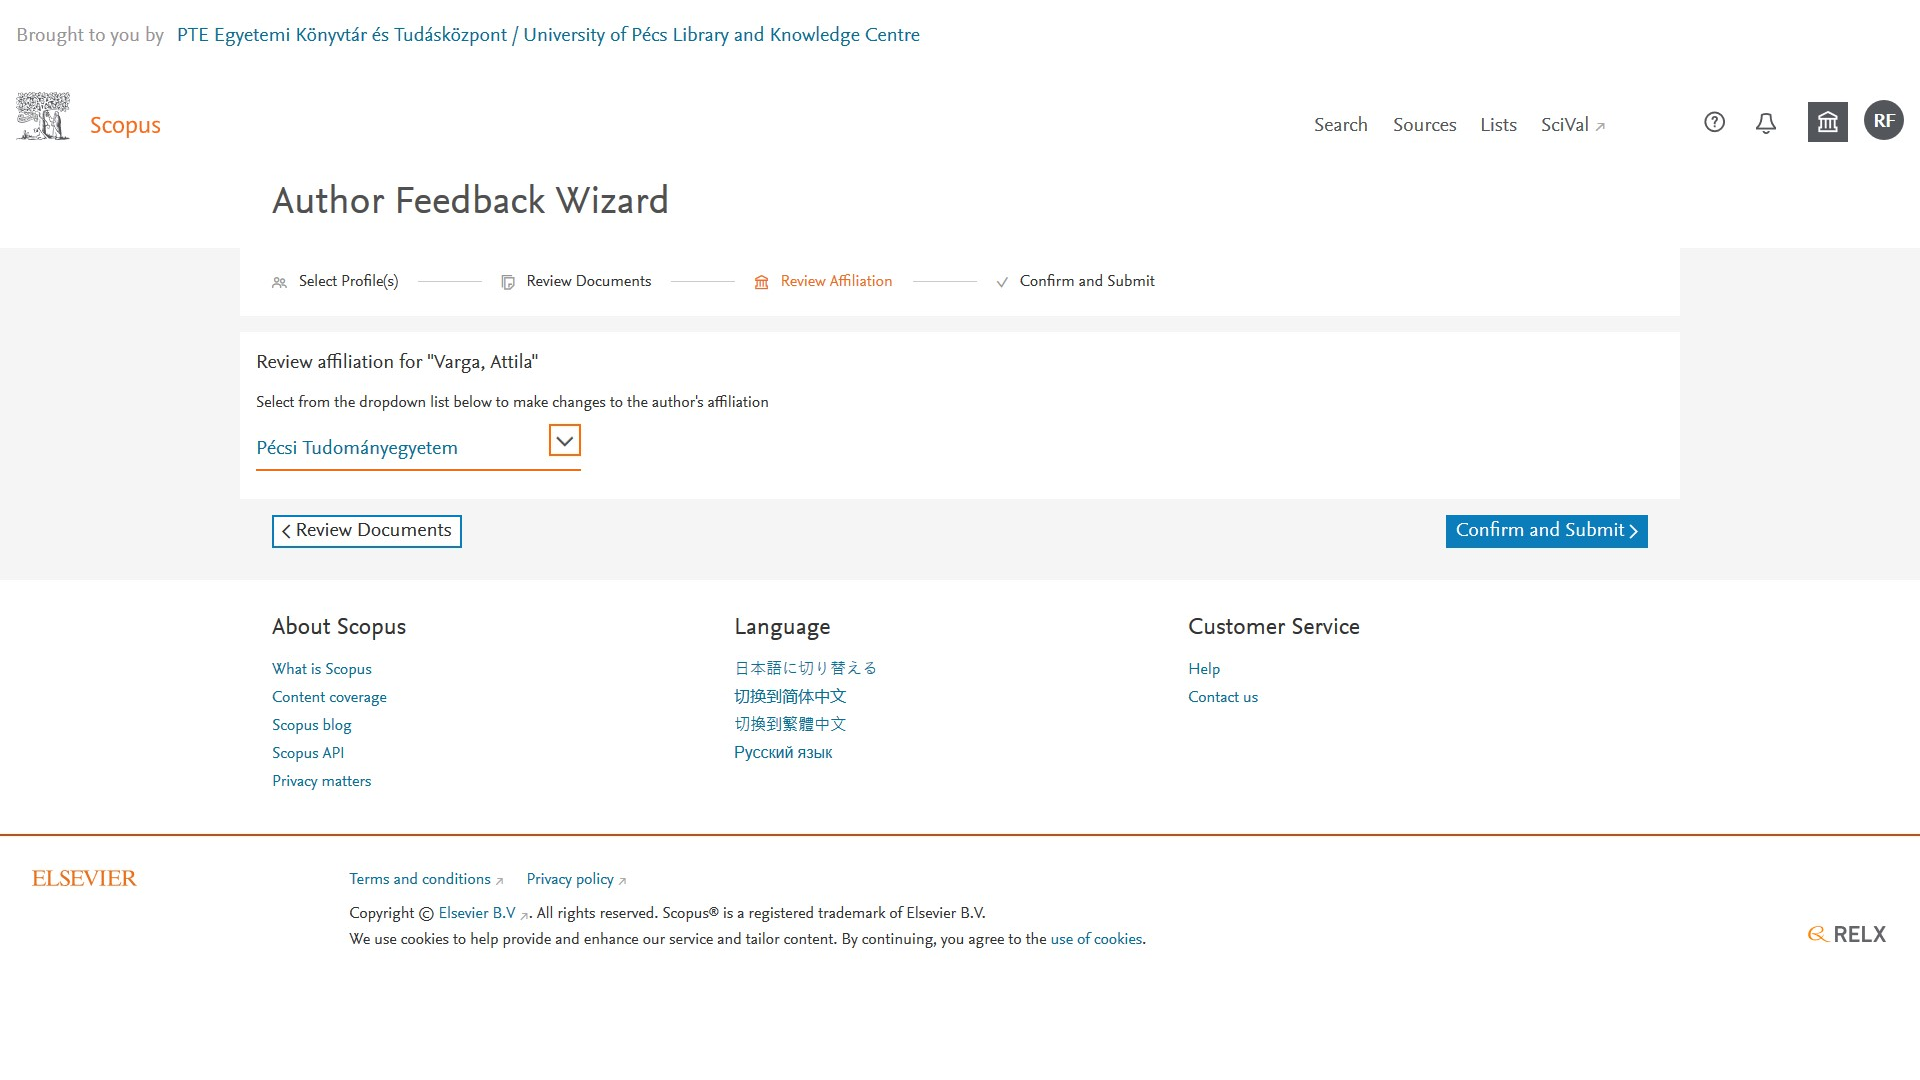This screenshot has height=1080, width=1920.
Task: Click the Confirm and Submit checkmark icon
Action: (1002, 283)
